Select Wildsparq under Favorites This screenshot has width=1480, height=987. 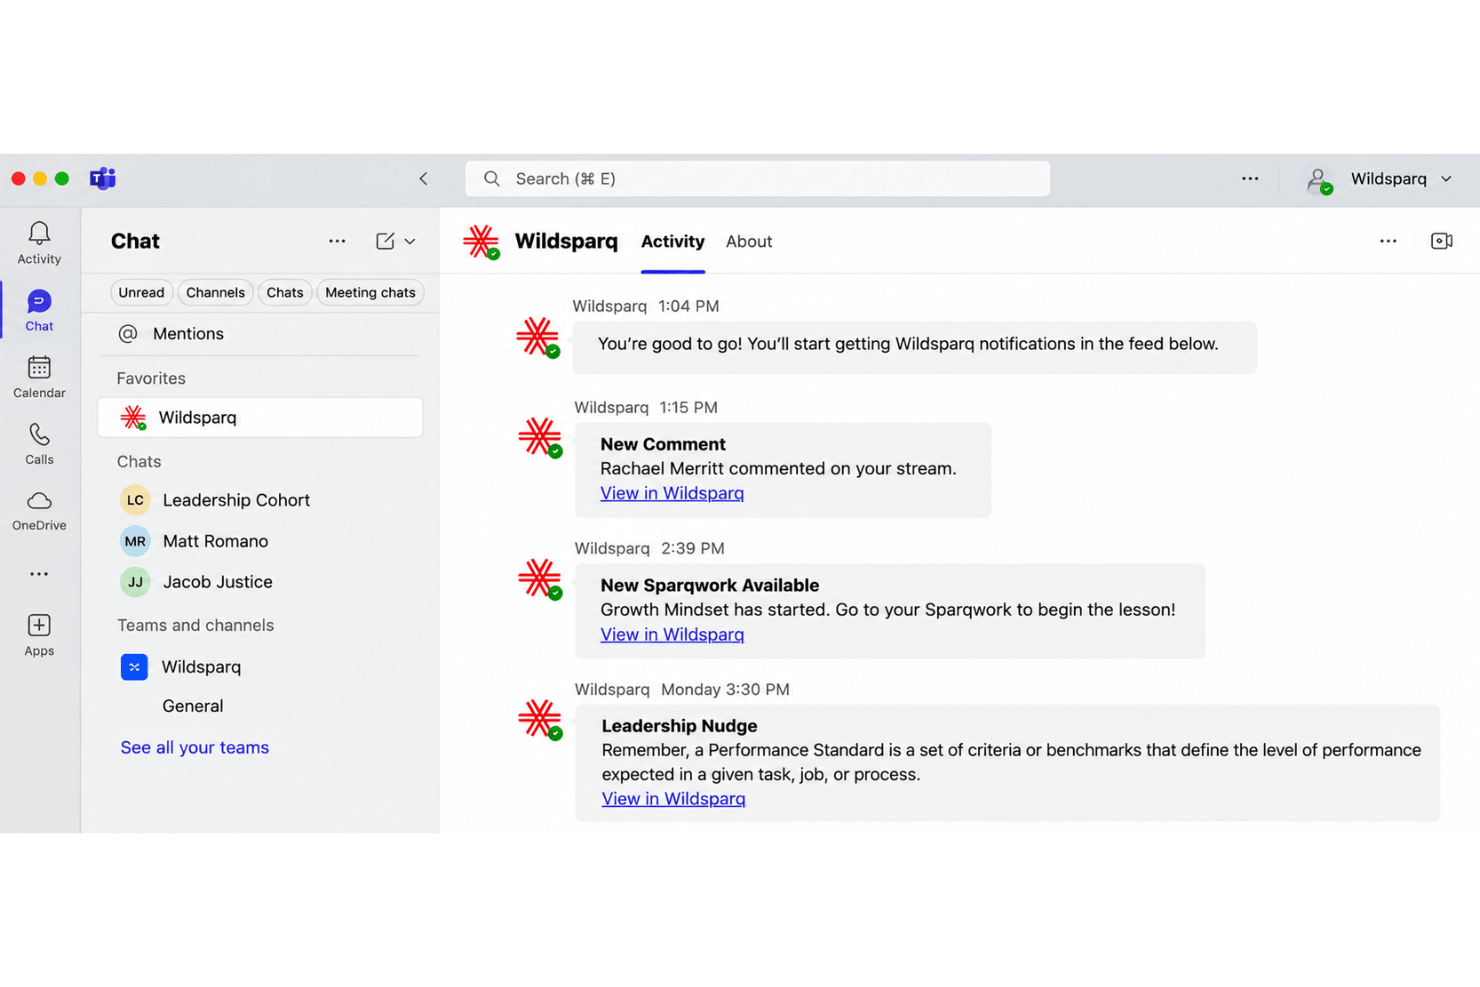point(260,417)
